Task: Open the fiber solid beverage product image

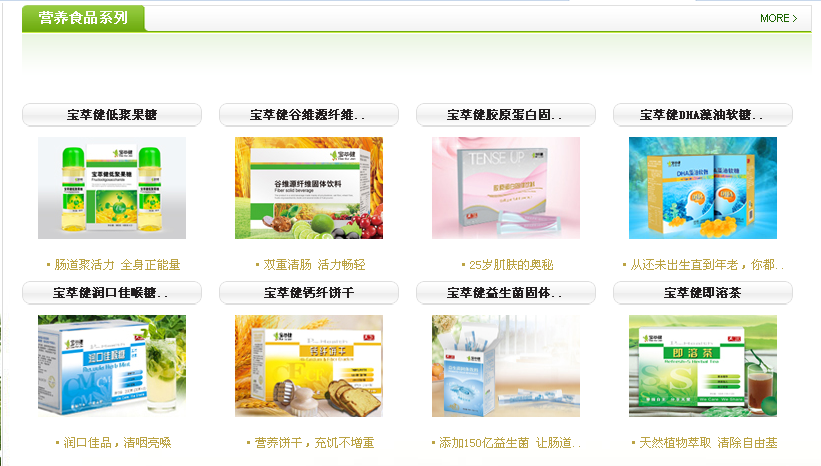Action: pyautogui.click(x=309, y=188)
